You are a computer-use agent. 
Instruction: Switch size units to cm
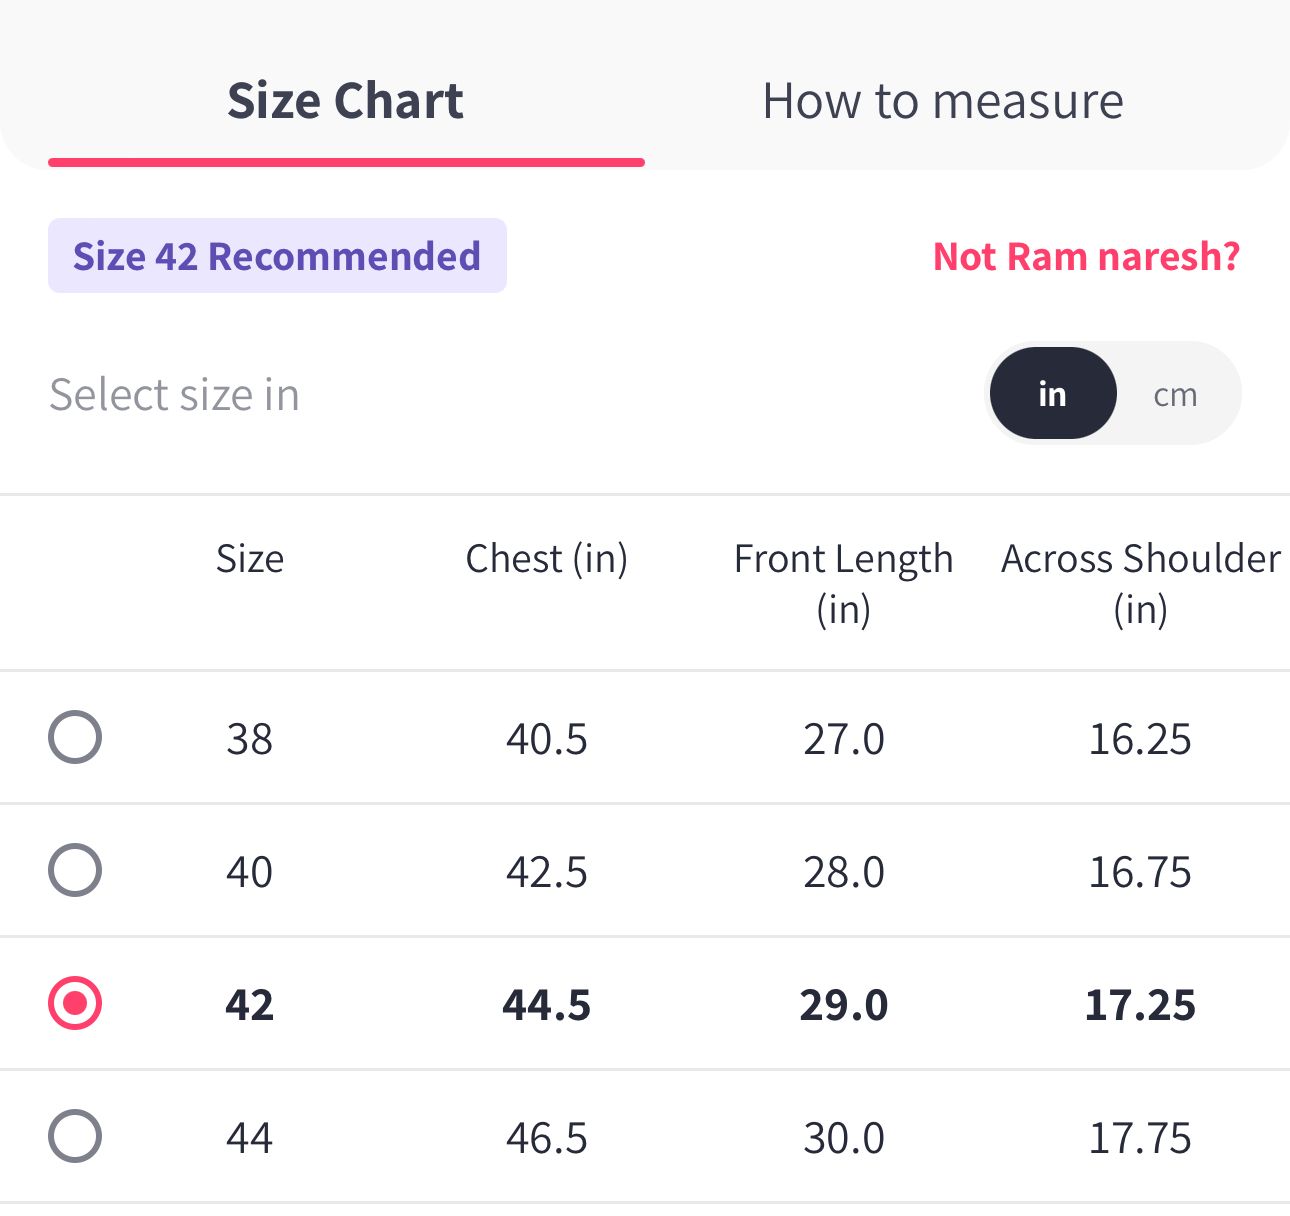point(1175,394)
